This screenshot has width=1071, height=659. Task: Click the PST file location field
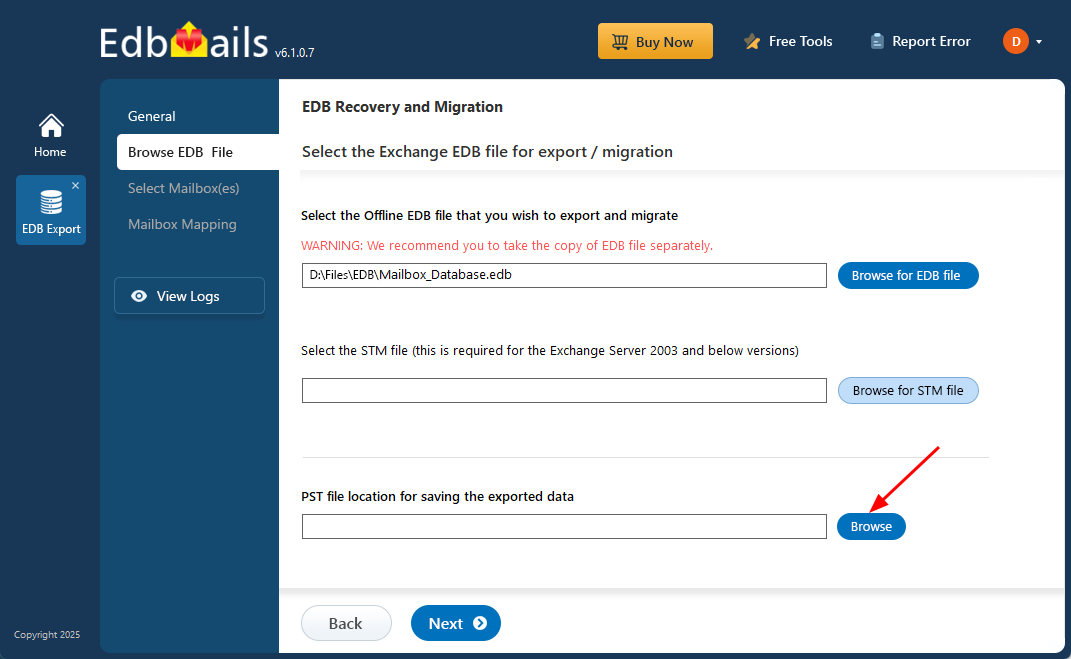point(564,527)
